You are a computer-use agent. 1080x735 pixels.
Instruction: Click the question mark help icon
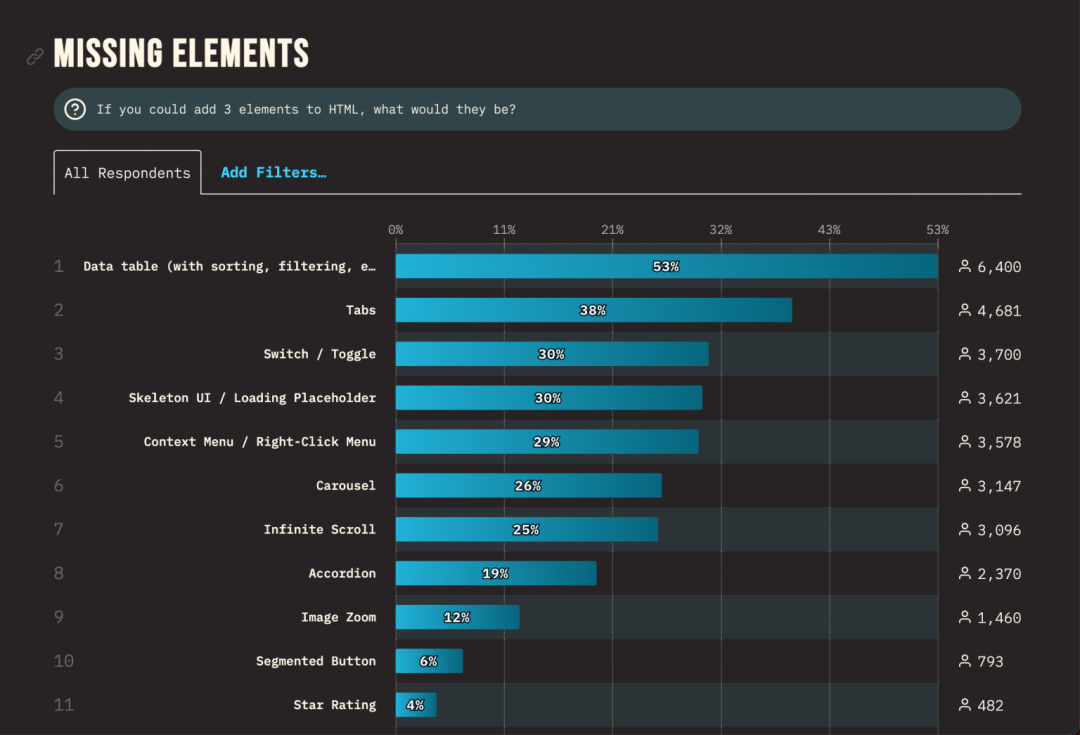click(x=75, y=109)
